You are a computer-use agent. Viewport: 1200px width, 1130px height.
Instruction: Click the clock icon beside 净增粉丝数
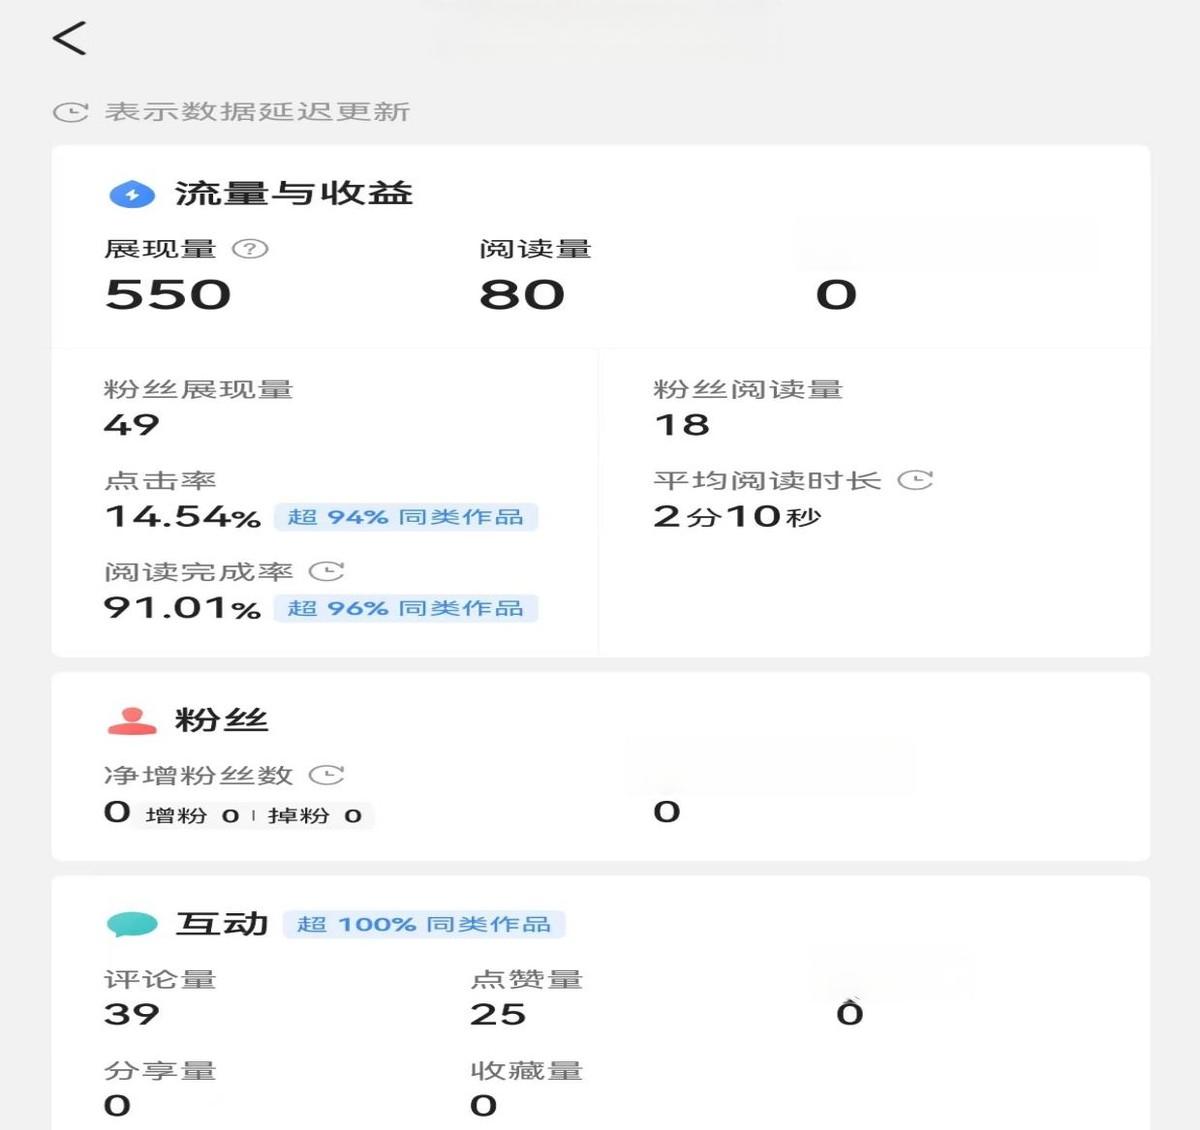click(326, 775)
